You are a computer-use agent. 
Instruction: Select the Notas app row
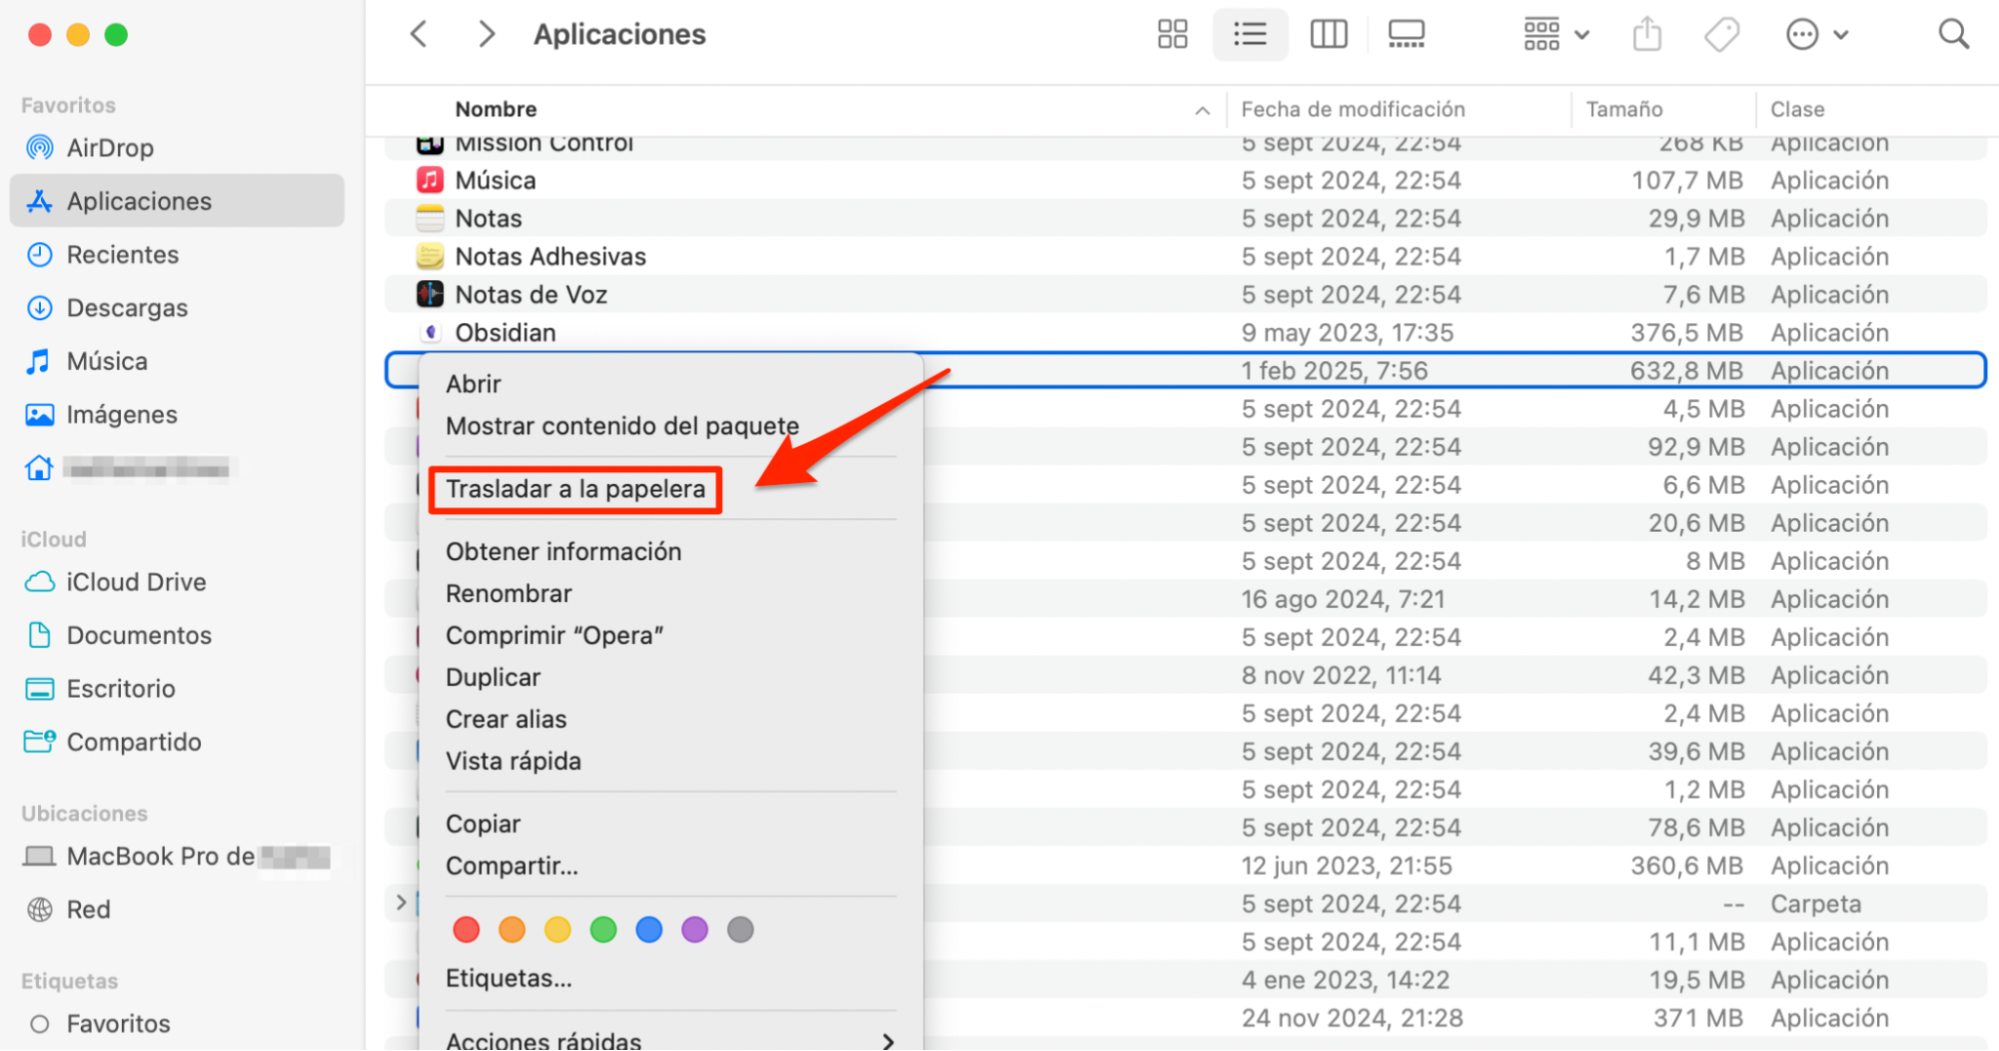[x=1186, y=219]
